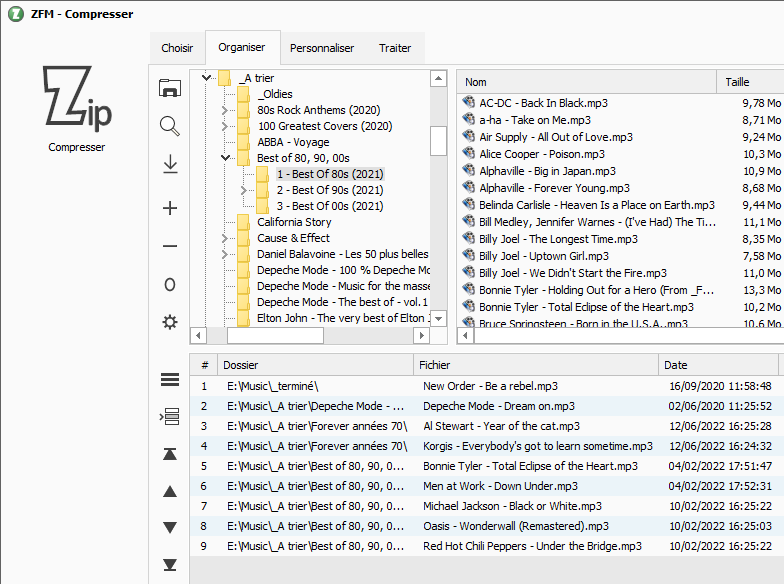Viewport: 784px width, 584px height.
Task: Click file icon of Air Supply track
Action: pyautogui.click(x=468, y=136)
